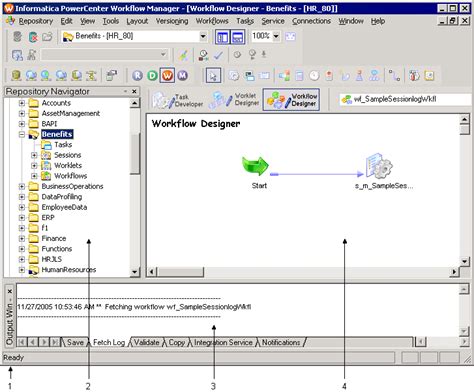Expand the Accounts folder node

22,103
